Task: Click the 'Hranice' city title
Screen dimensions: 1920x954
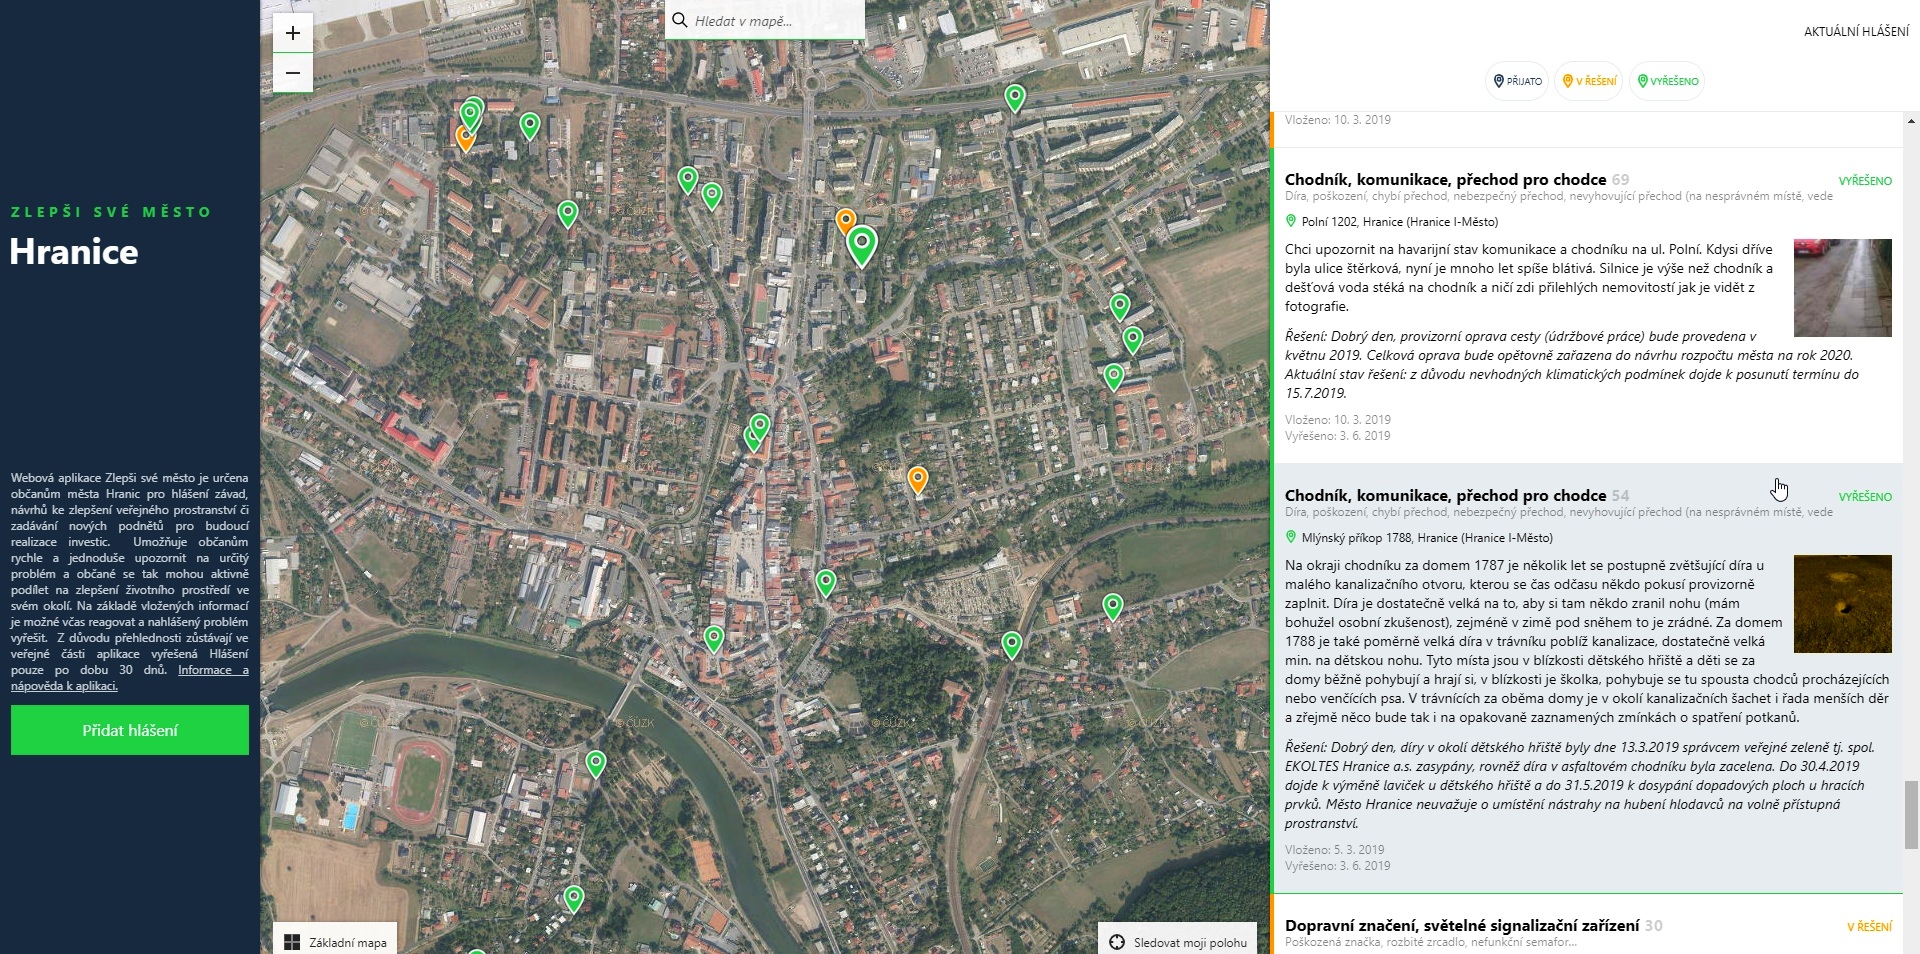Action: 74,252
